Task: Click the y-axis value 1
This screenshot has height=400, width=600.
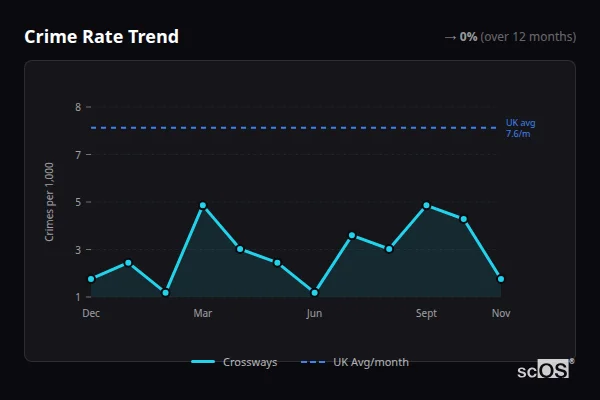Action: tap(78, 297)
